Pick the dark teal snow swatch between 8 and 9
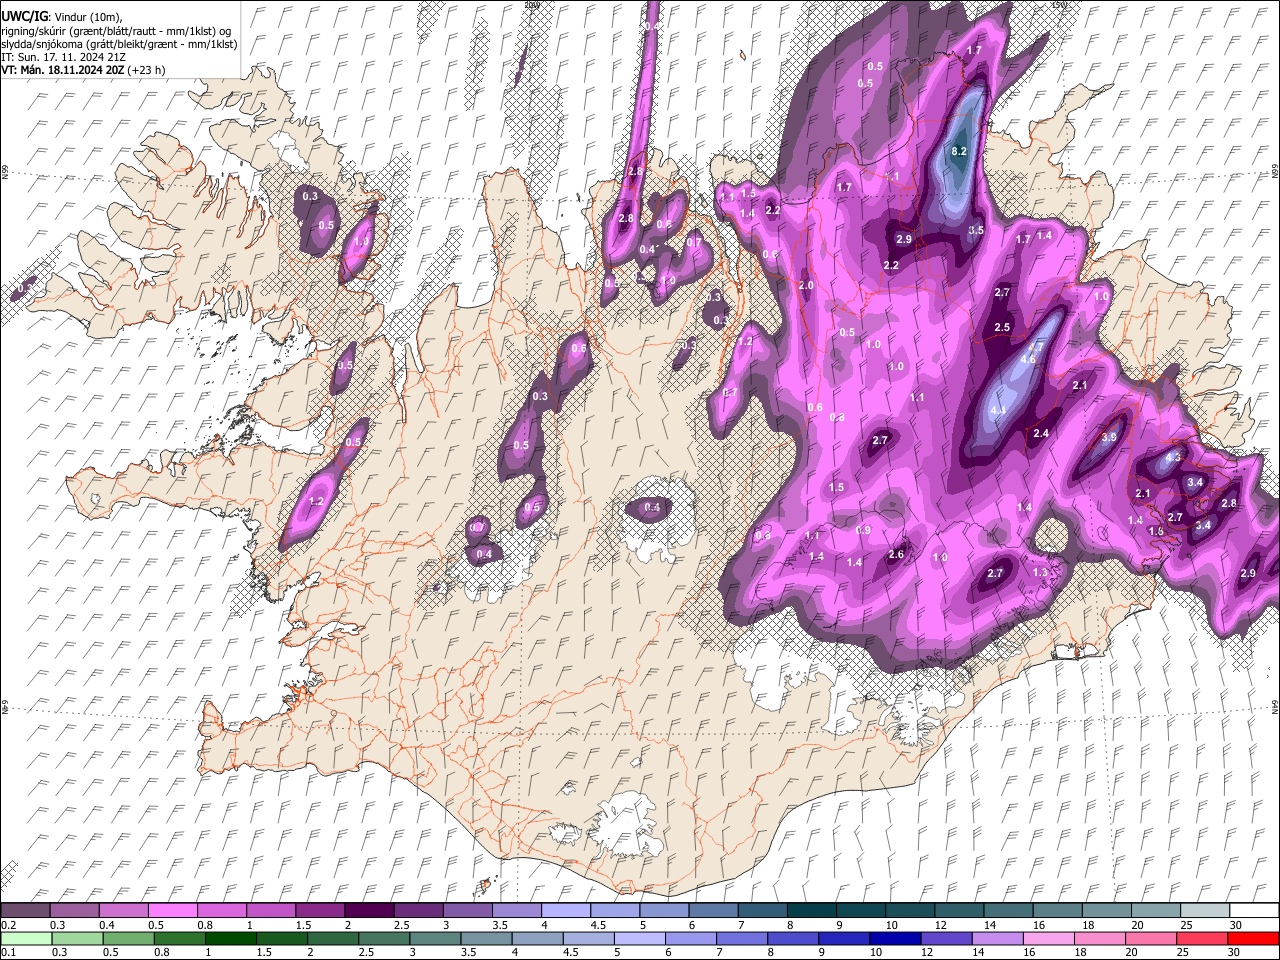The height and width of the screenshot is (960, 1280). pyautogui.click(x=811, y=911)
